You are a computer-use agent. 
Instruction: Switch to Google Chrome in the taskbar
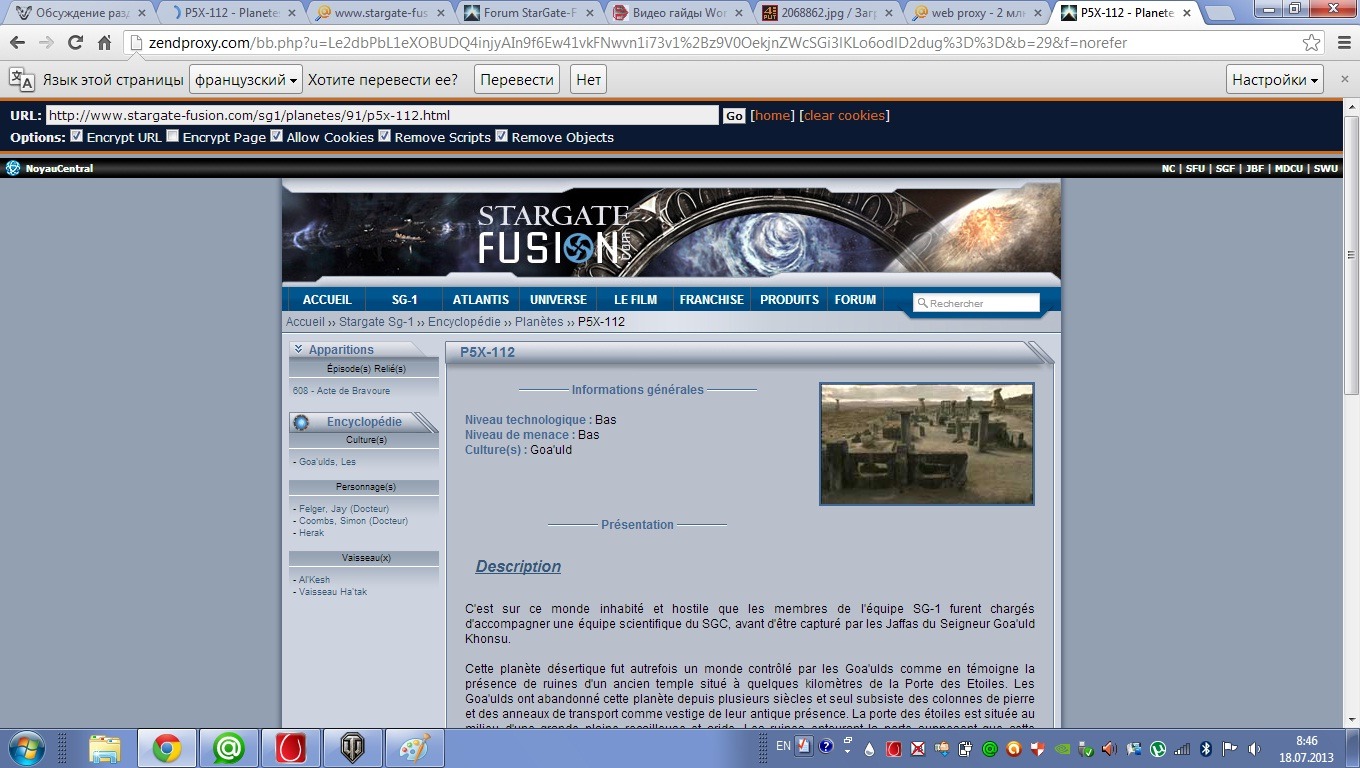[166, 748]
